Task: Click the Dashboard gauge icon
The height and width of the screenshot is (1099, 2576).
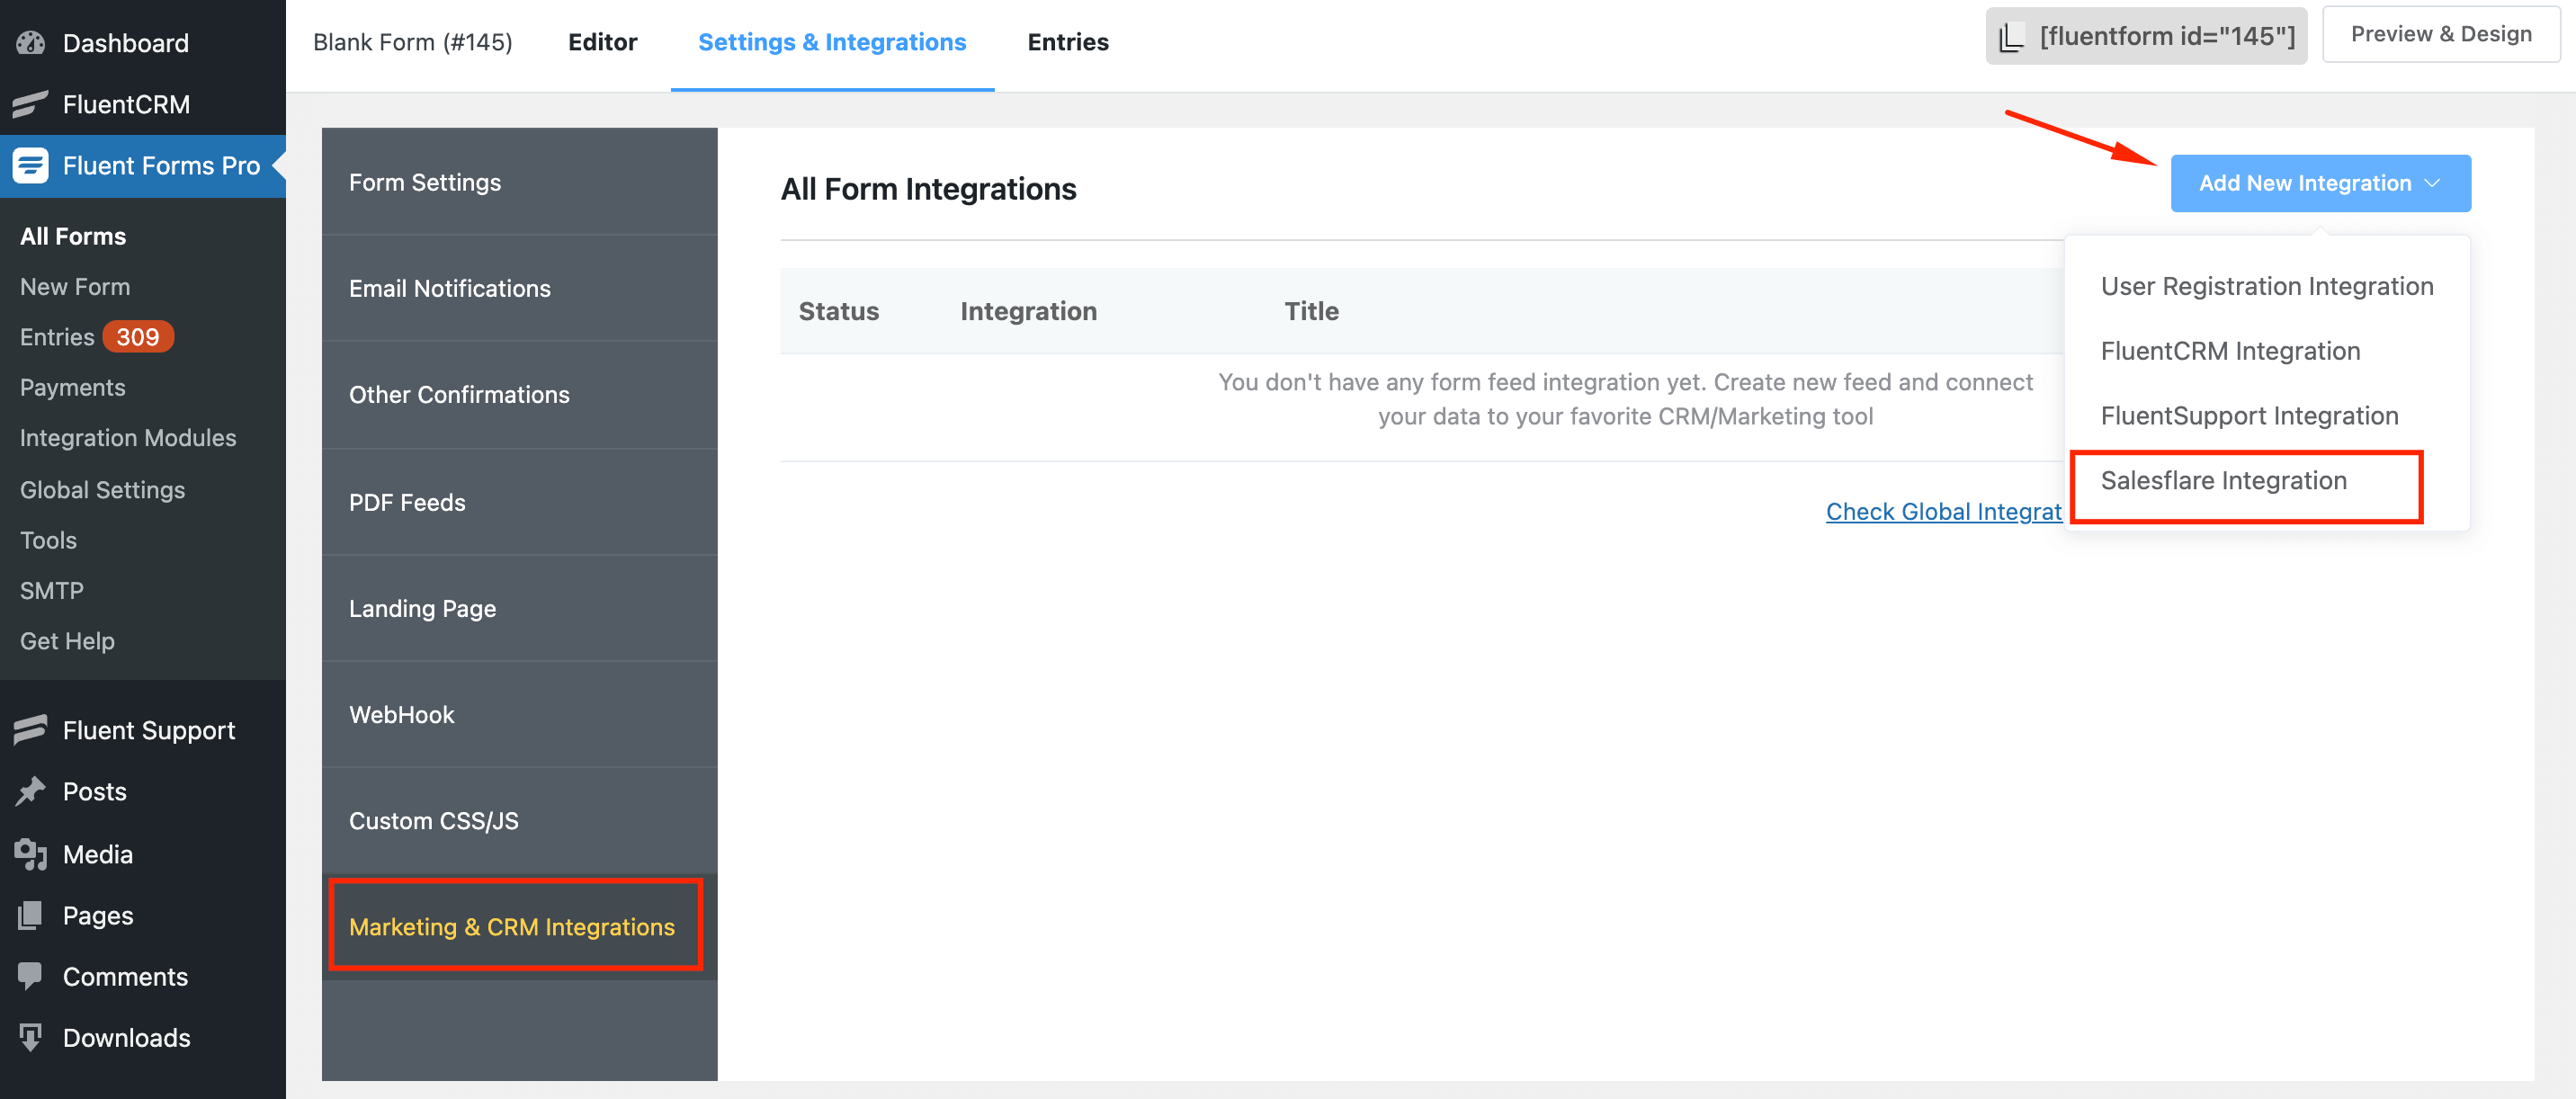Action: [x=31, y=43]
